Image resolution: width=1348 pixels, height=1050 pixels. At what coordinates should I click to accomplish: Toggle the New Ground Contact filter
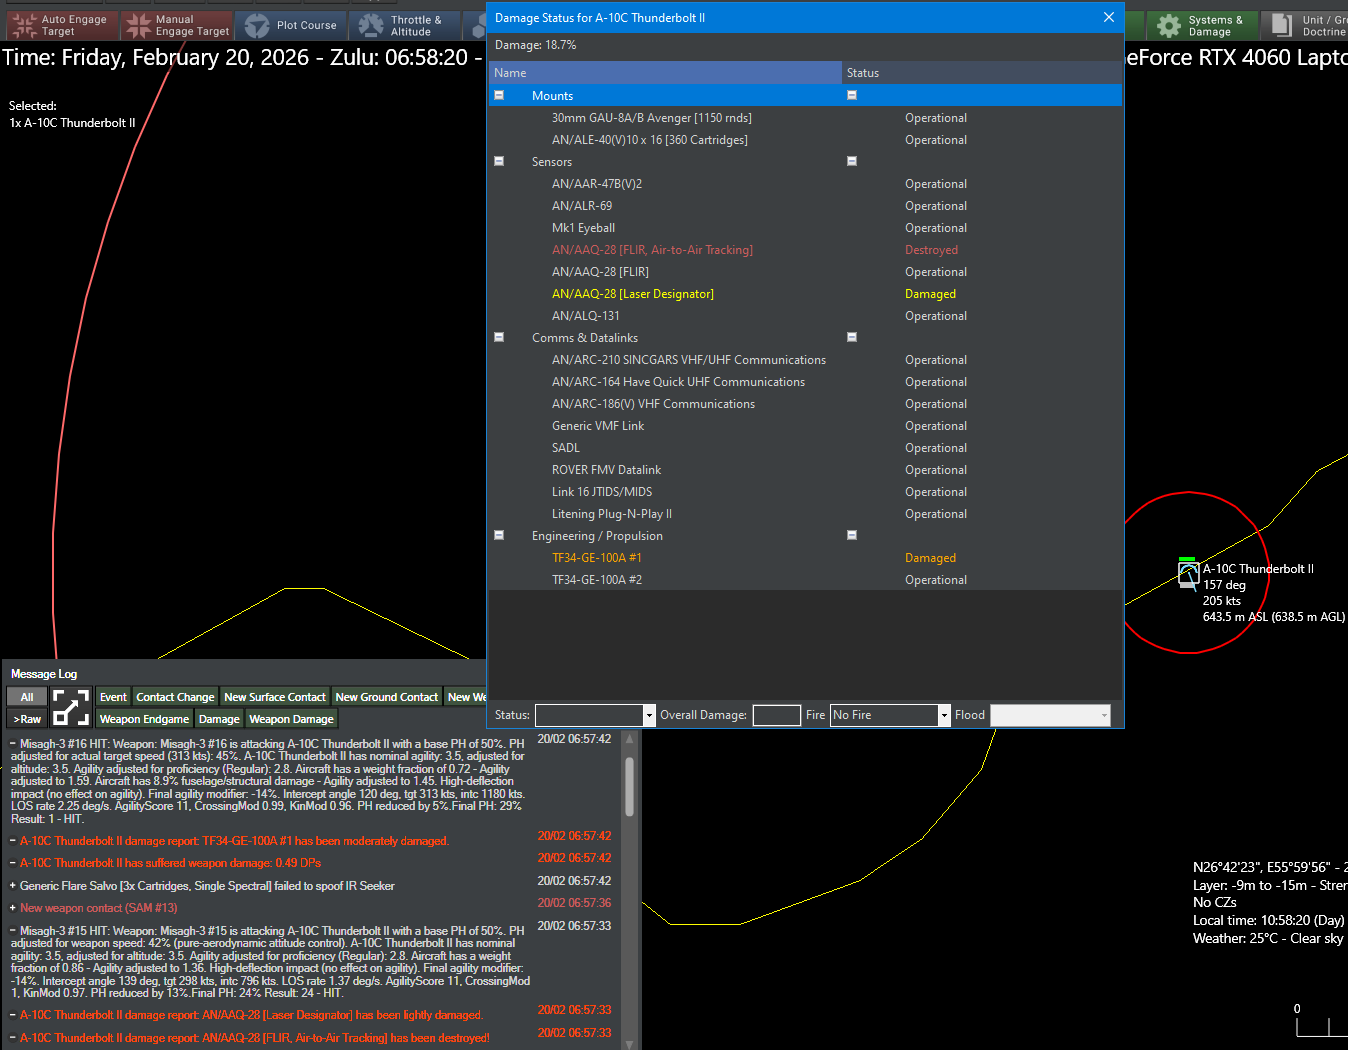pos(386,697)
